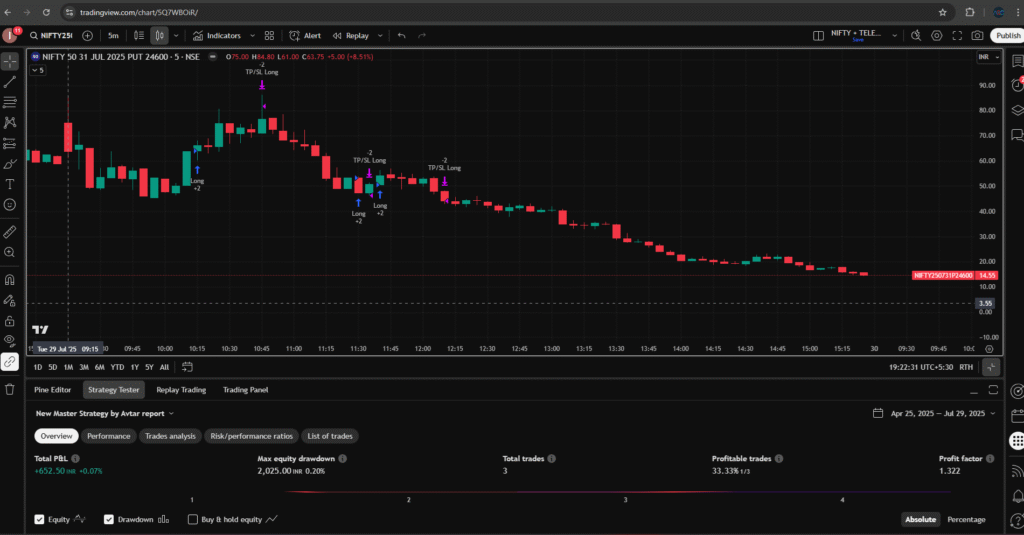Select the crosshair cursor tool
The image size is (1024, 535).
coord(10,61)
